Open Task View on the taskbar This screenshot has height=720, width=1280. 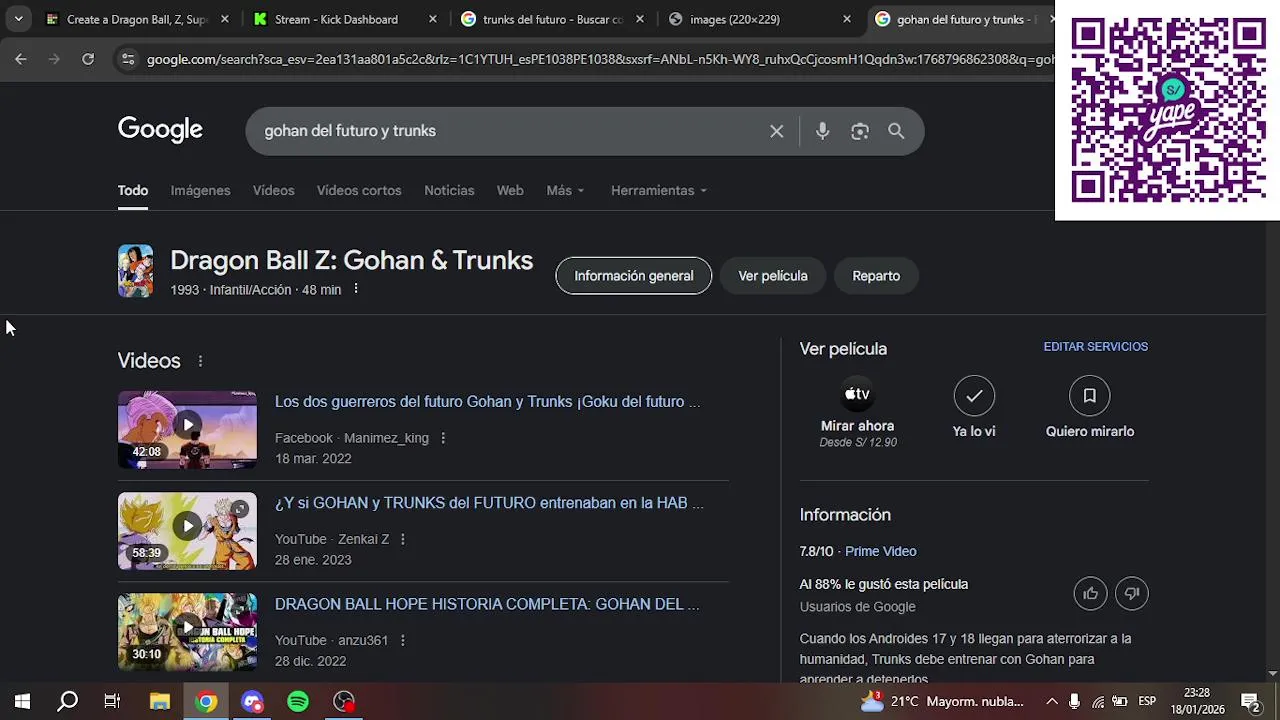(112, 702)
